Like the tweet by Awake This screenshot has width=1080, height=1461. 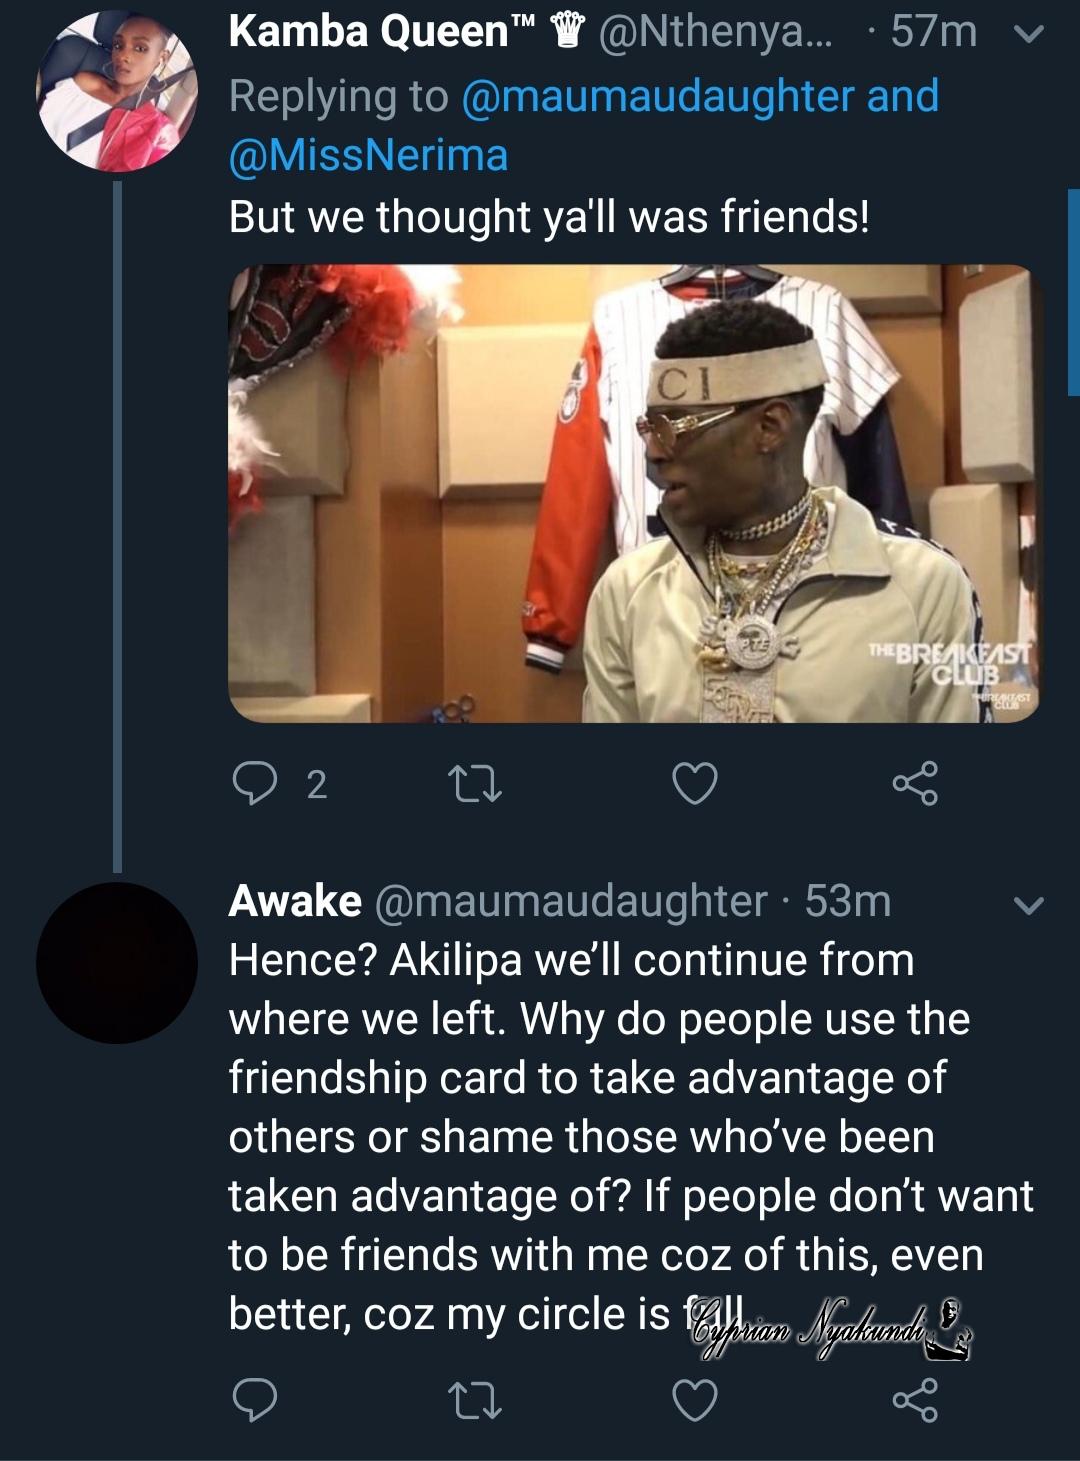tap(695, 1400)
